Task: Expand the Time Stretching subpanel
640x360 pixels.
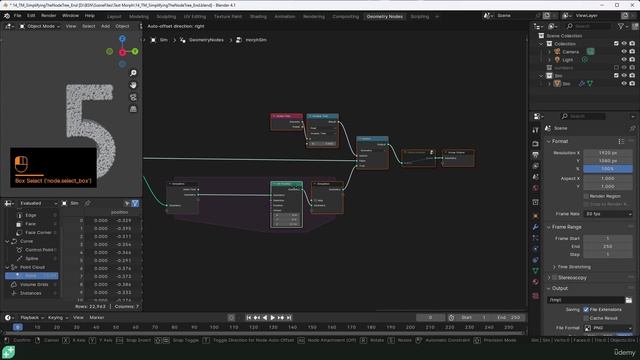Action: pos(554,267)
